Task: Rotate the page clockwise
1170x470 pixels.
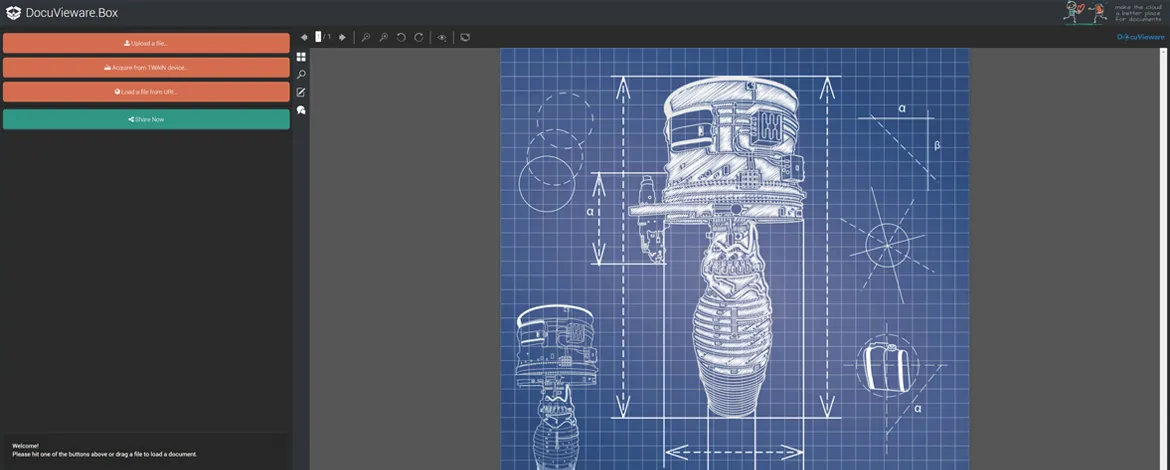Action: coord(418,37)
